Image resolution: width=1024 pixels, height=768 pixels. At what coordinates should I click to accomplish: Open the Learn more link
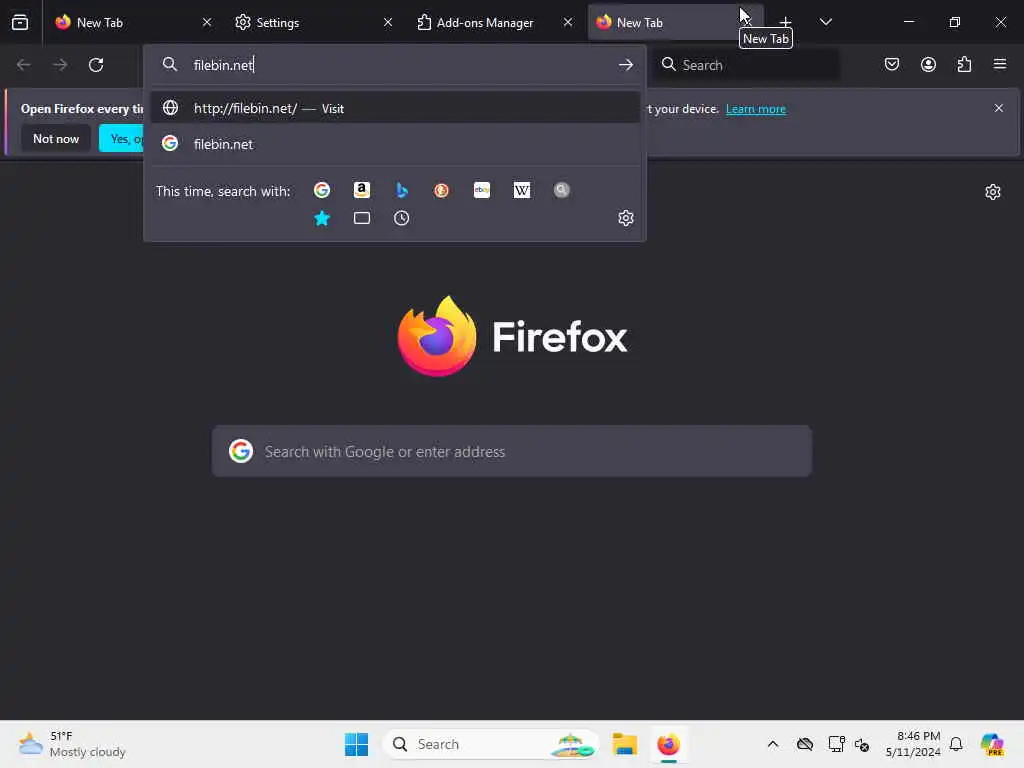pos(756,109)
